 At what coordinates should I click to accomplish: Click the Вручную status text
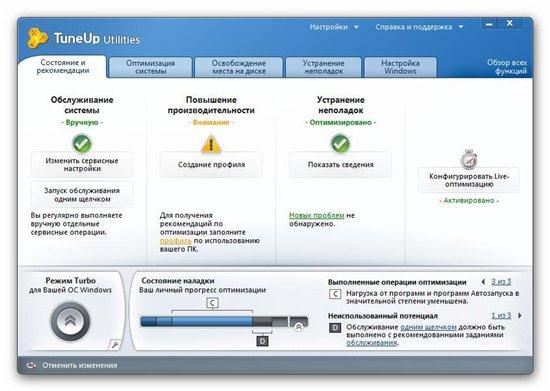[82, 122]
